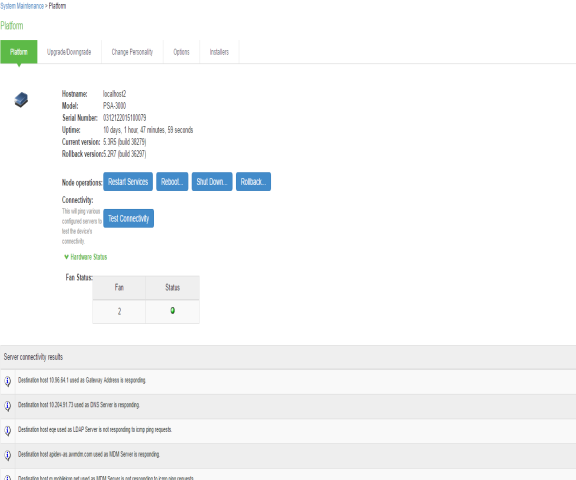The image size is (576, 480).
Task: Click the Restart Services button
Action: click(x=128, y=182)
